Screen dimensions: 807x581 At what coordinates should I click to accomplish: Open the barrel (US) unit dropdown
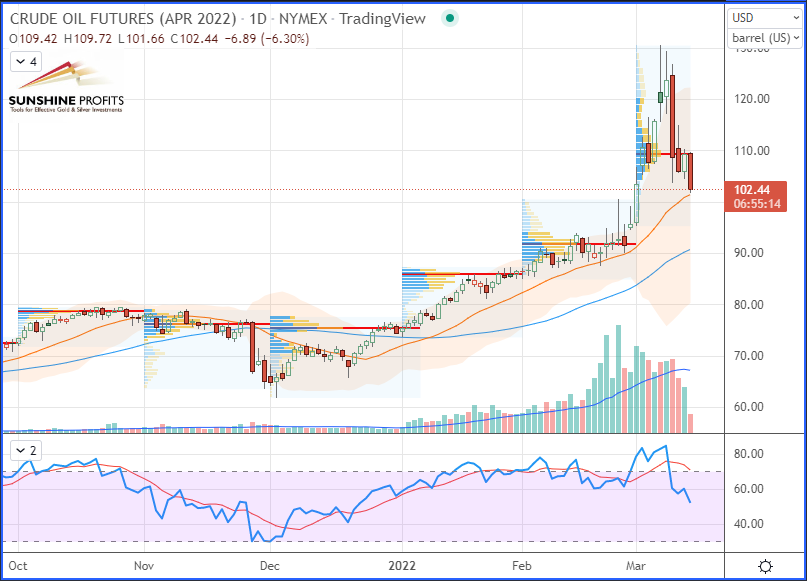click(x=765, y=38)
